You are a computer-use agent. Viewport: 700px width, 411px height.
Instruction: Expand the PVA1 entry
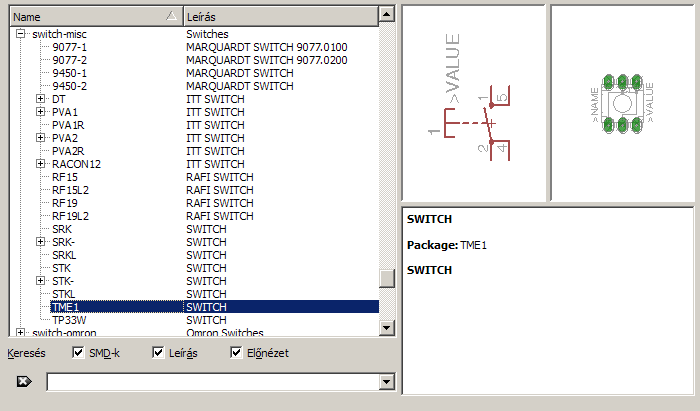pos(41,112)
